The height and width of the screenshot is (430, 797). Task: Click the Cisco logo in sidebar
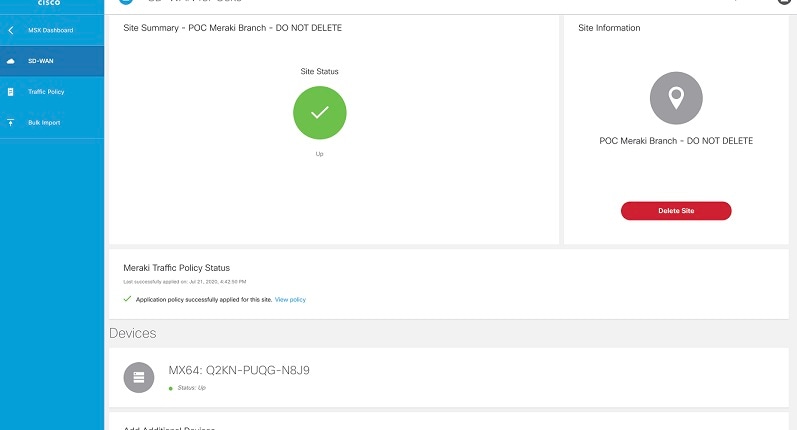tap(49, 3)
